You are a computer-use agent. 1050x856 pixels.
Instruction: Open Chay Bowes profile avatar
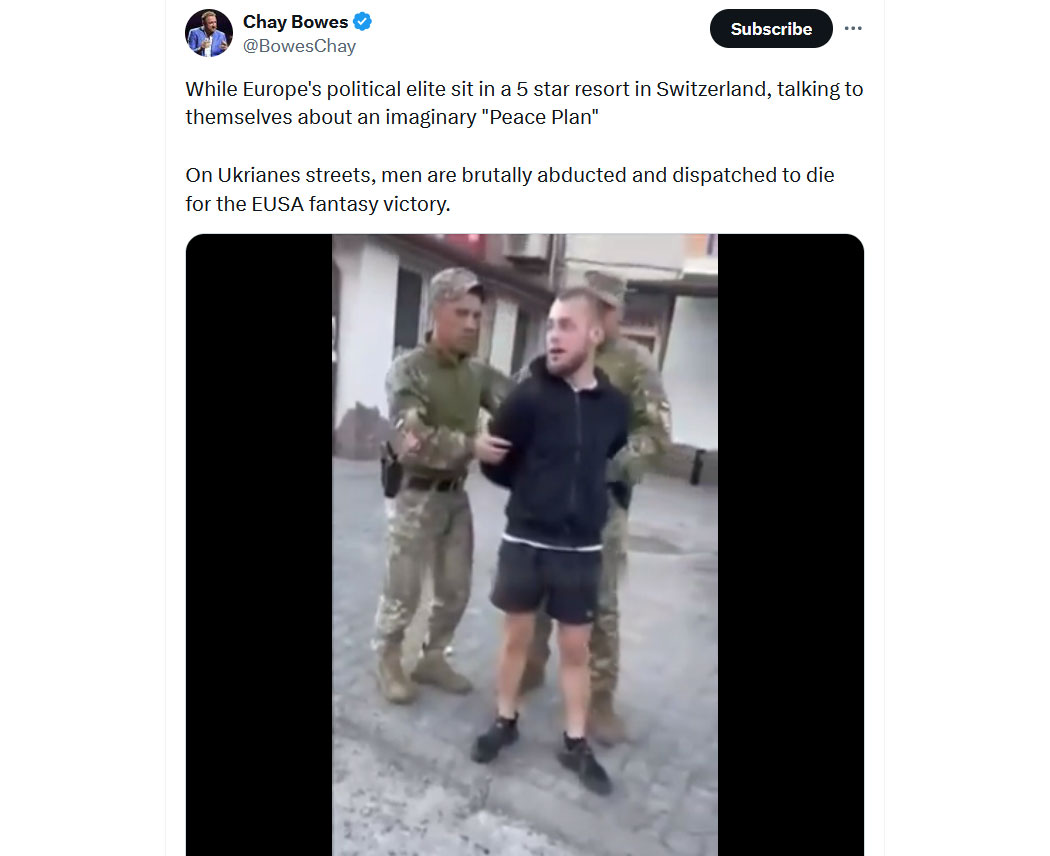point(209,33)
